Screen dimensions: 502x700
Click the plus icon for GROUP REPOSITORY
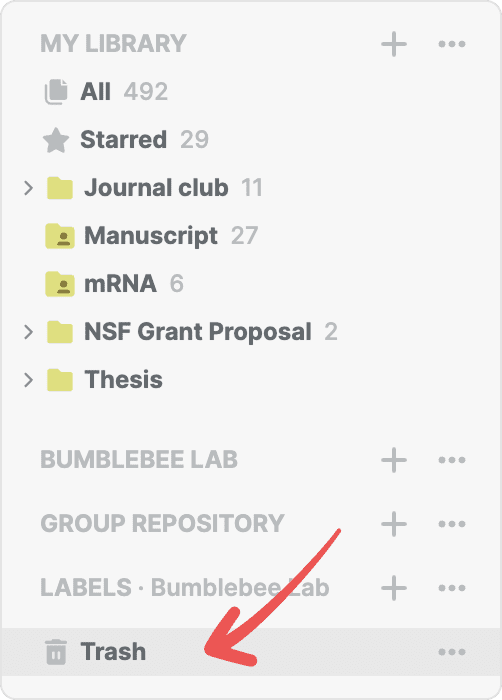tap(394, 524)
